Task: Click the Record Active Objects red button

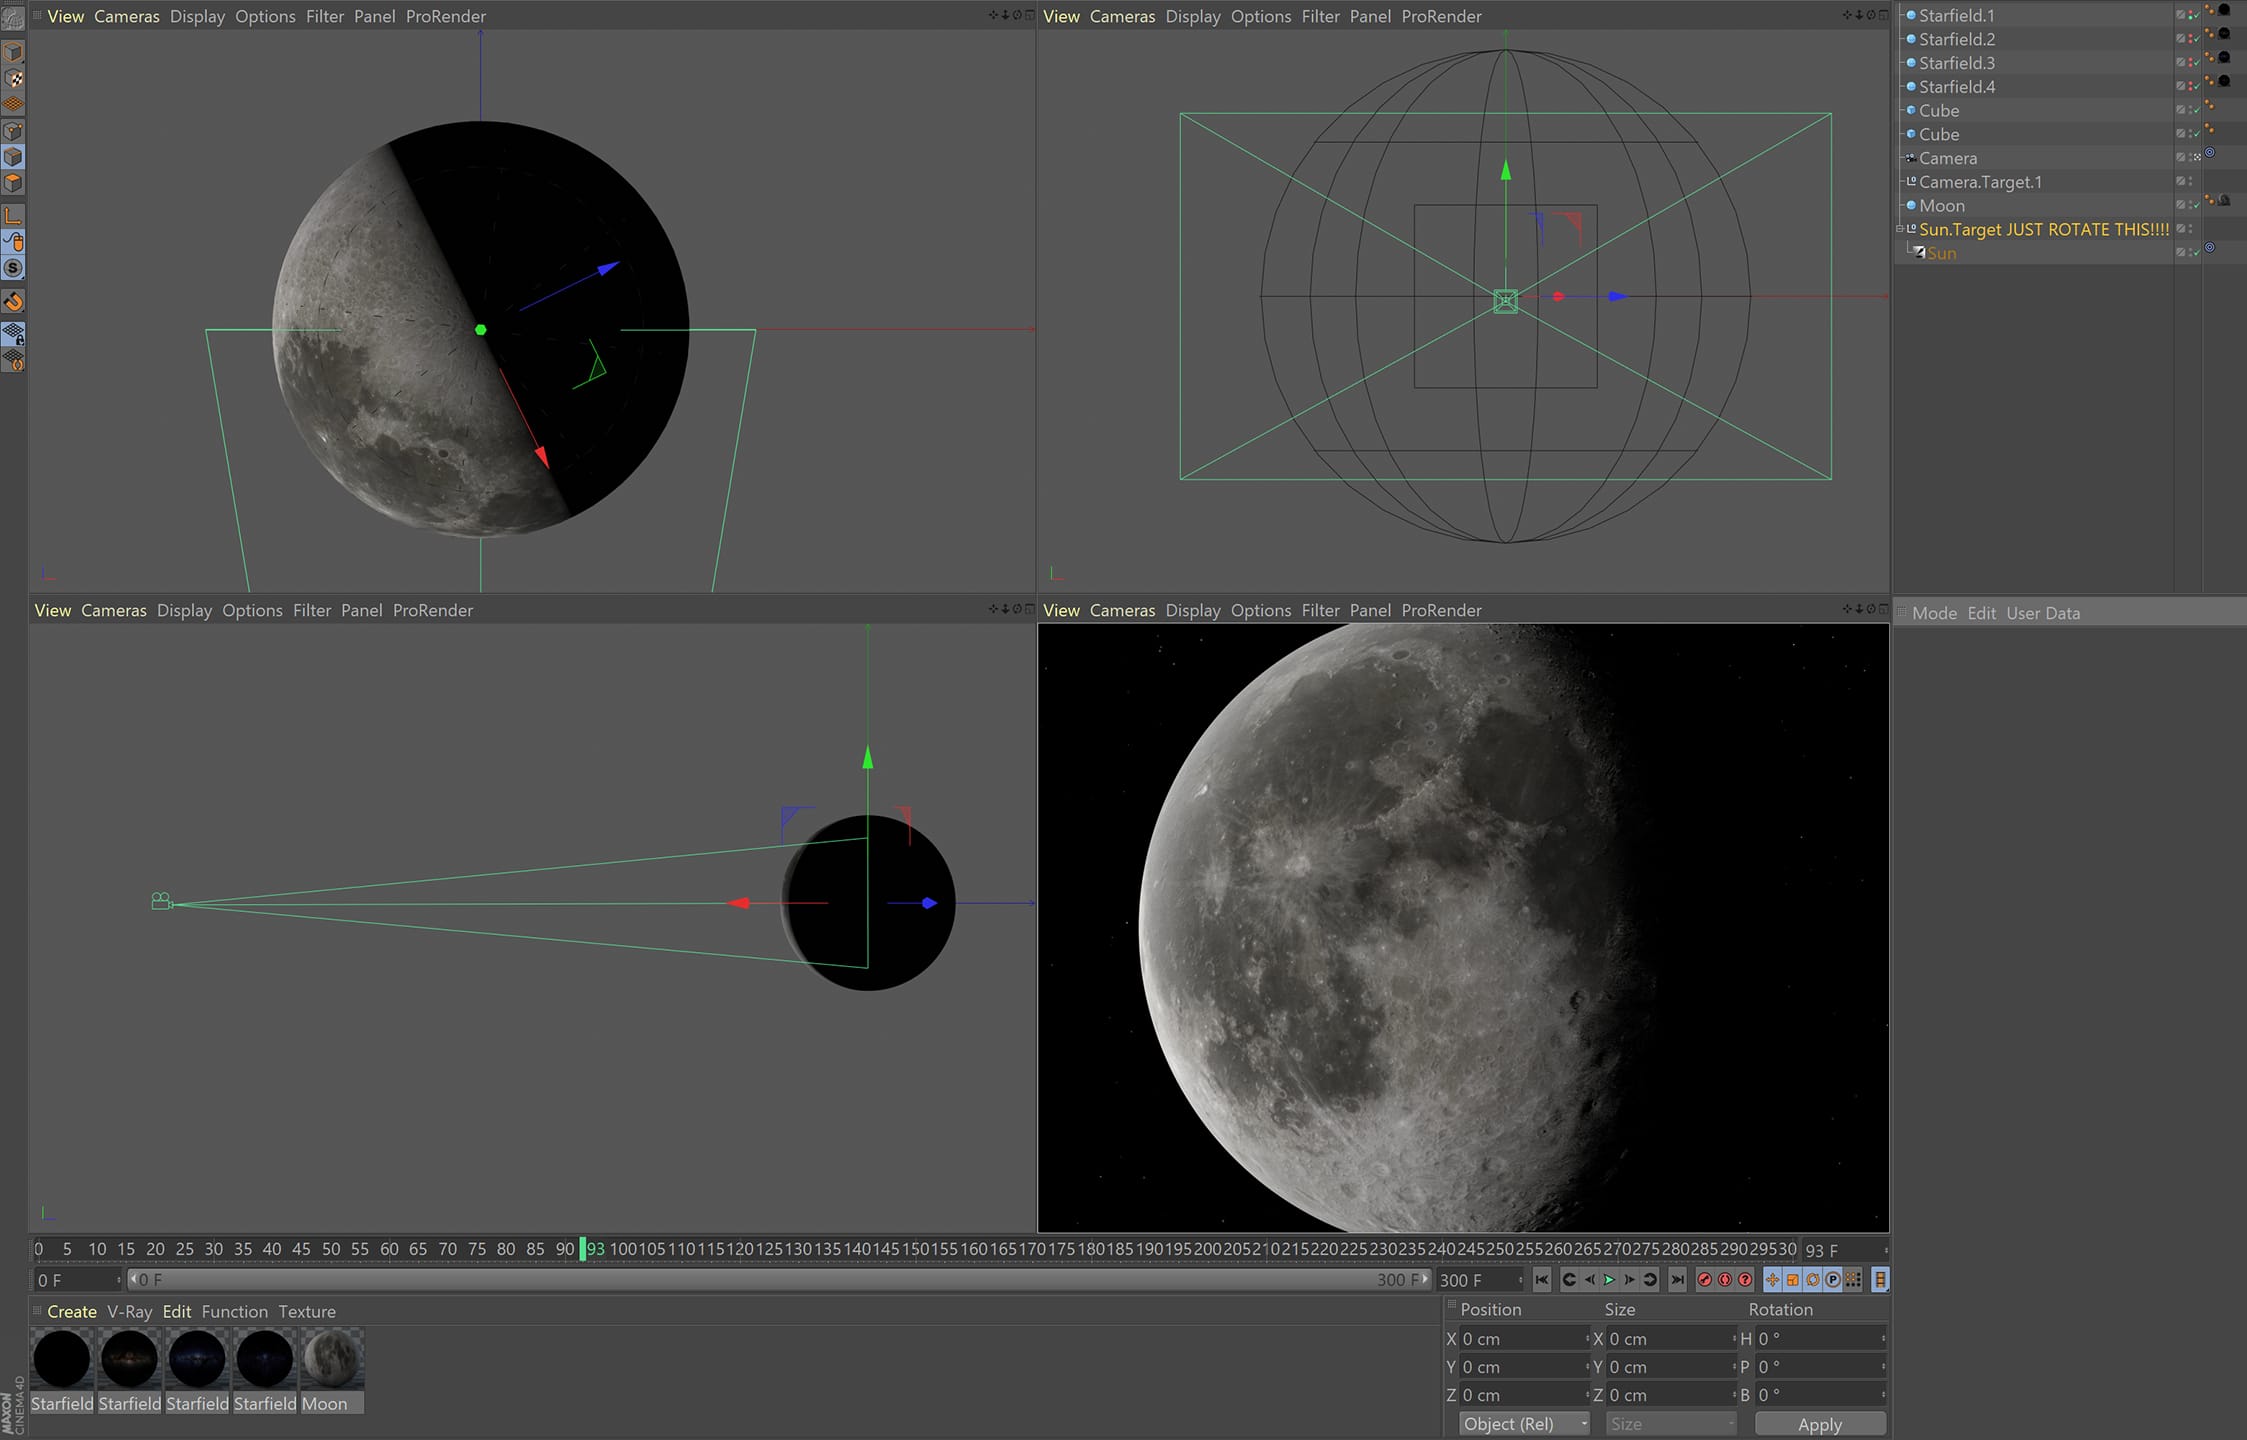Action: 1705,1279
